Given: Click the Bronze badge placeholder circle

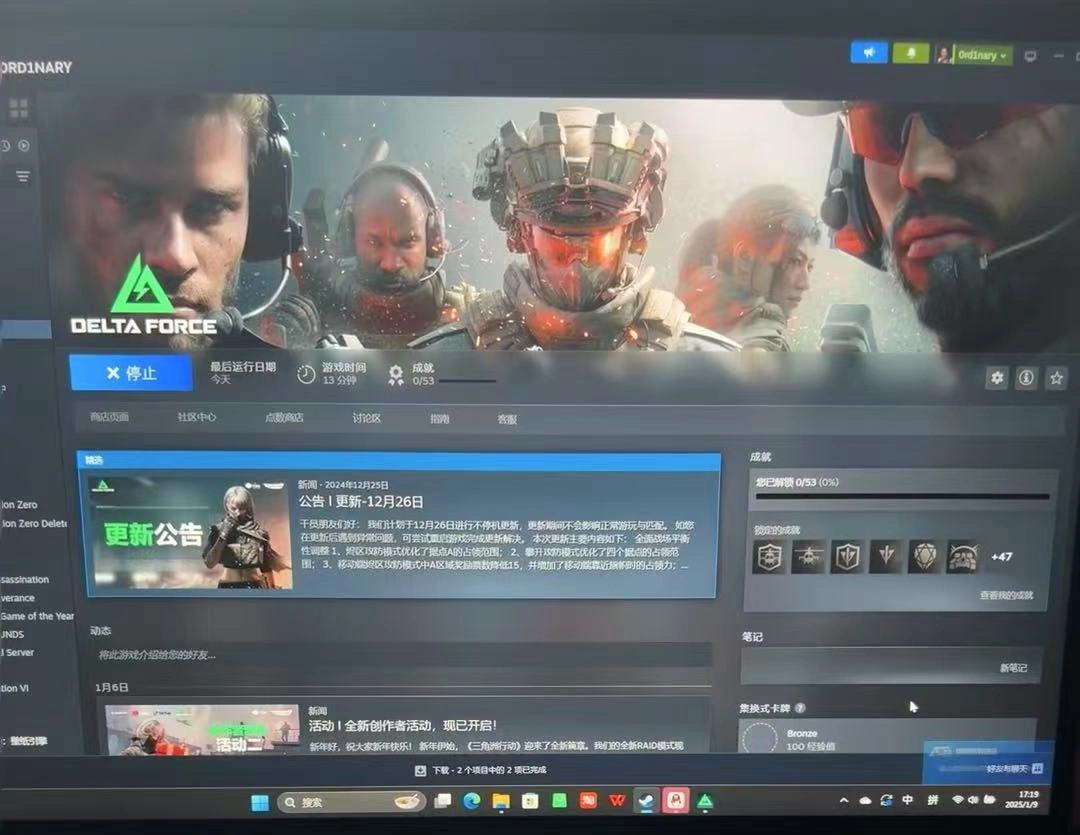Looking at the screenshot, I should coord(760,739).
